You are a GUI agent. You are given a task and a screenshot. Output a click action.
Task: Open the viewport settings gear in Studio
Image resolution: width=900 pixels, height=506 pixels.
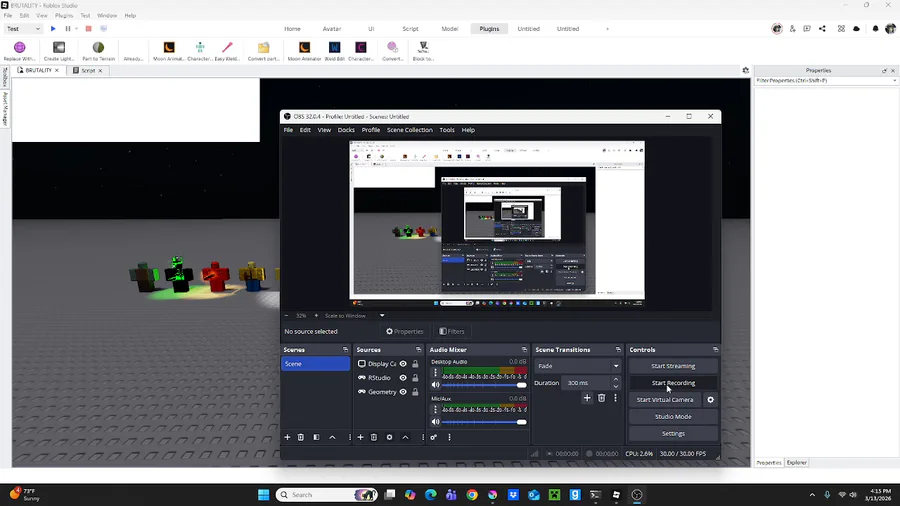click(x=746, y=71)
